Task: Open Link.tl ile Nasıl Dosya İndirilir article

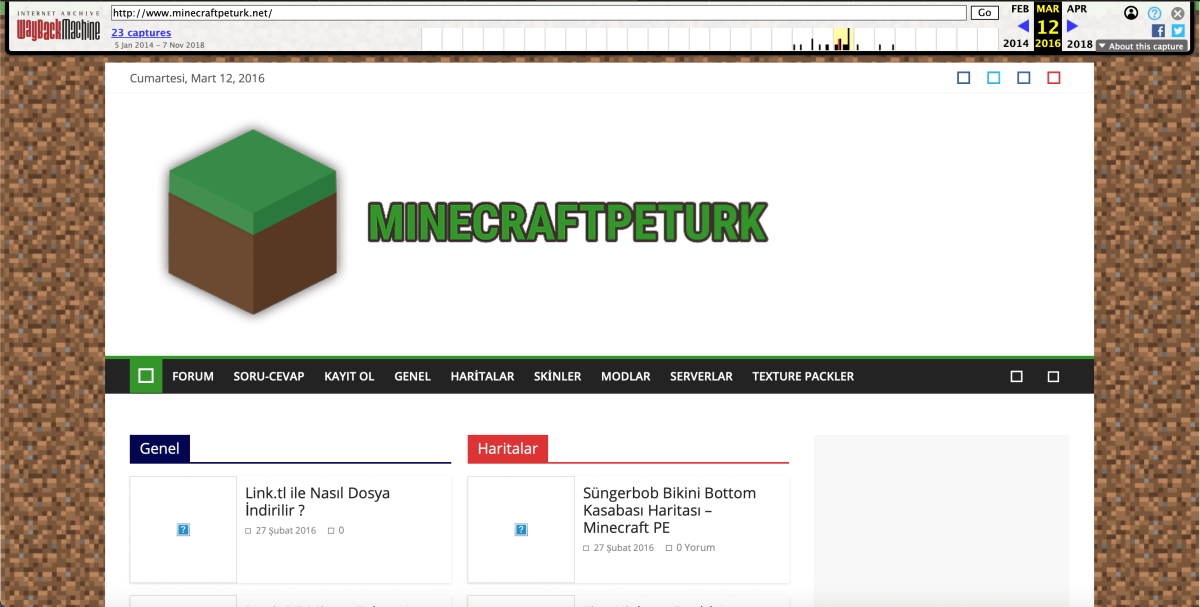Action: [317, 501]
